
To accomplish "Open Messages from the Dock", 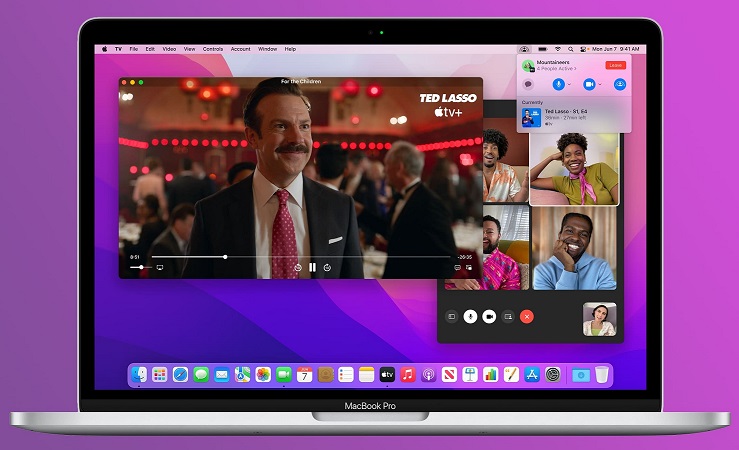I will 201,375.
